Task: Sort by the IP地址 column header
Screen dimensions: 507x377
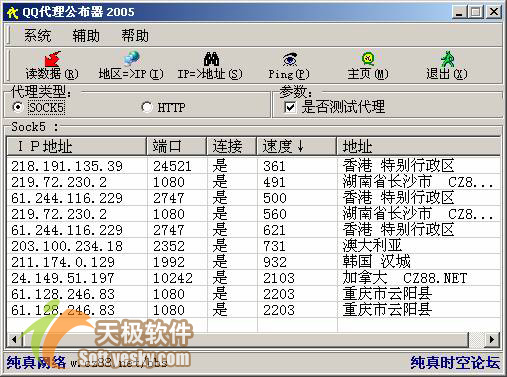Action: 77,146
